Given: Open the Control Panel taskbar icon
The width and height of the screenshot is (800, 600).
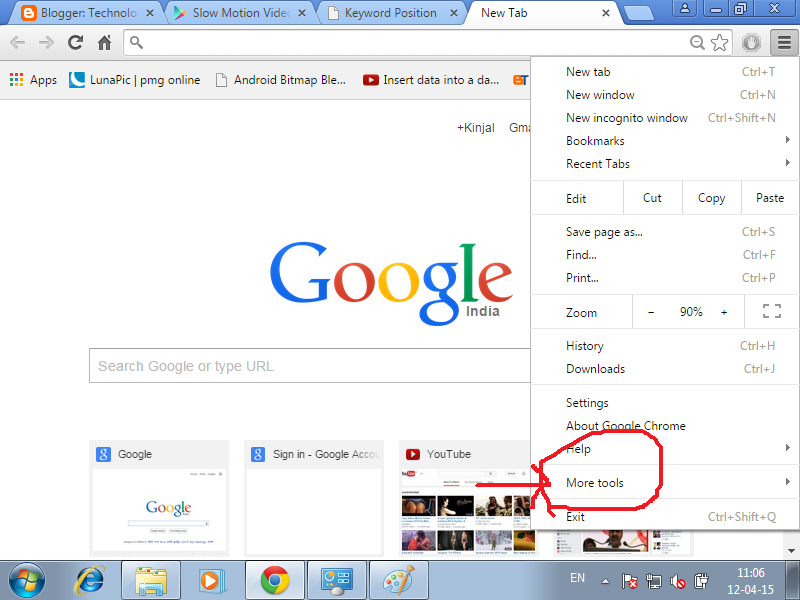Looking at the screenshot, I should [337, 581].
